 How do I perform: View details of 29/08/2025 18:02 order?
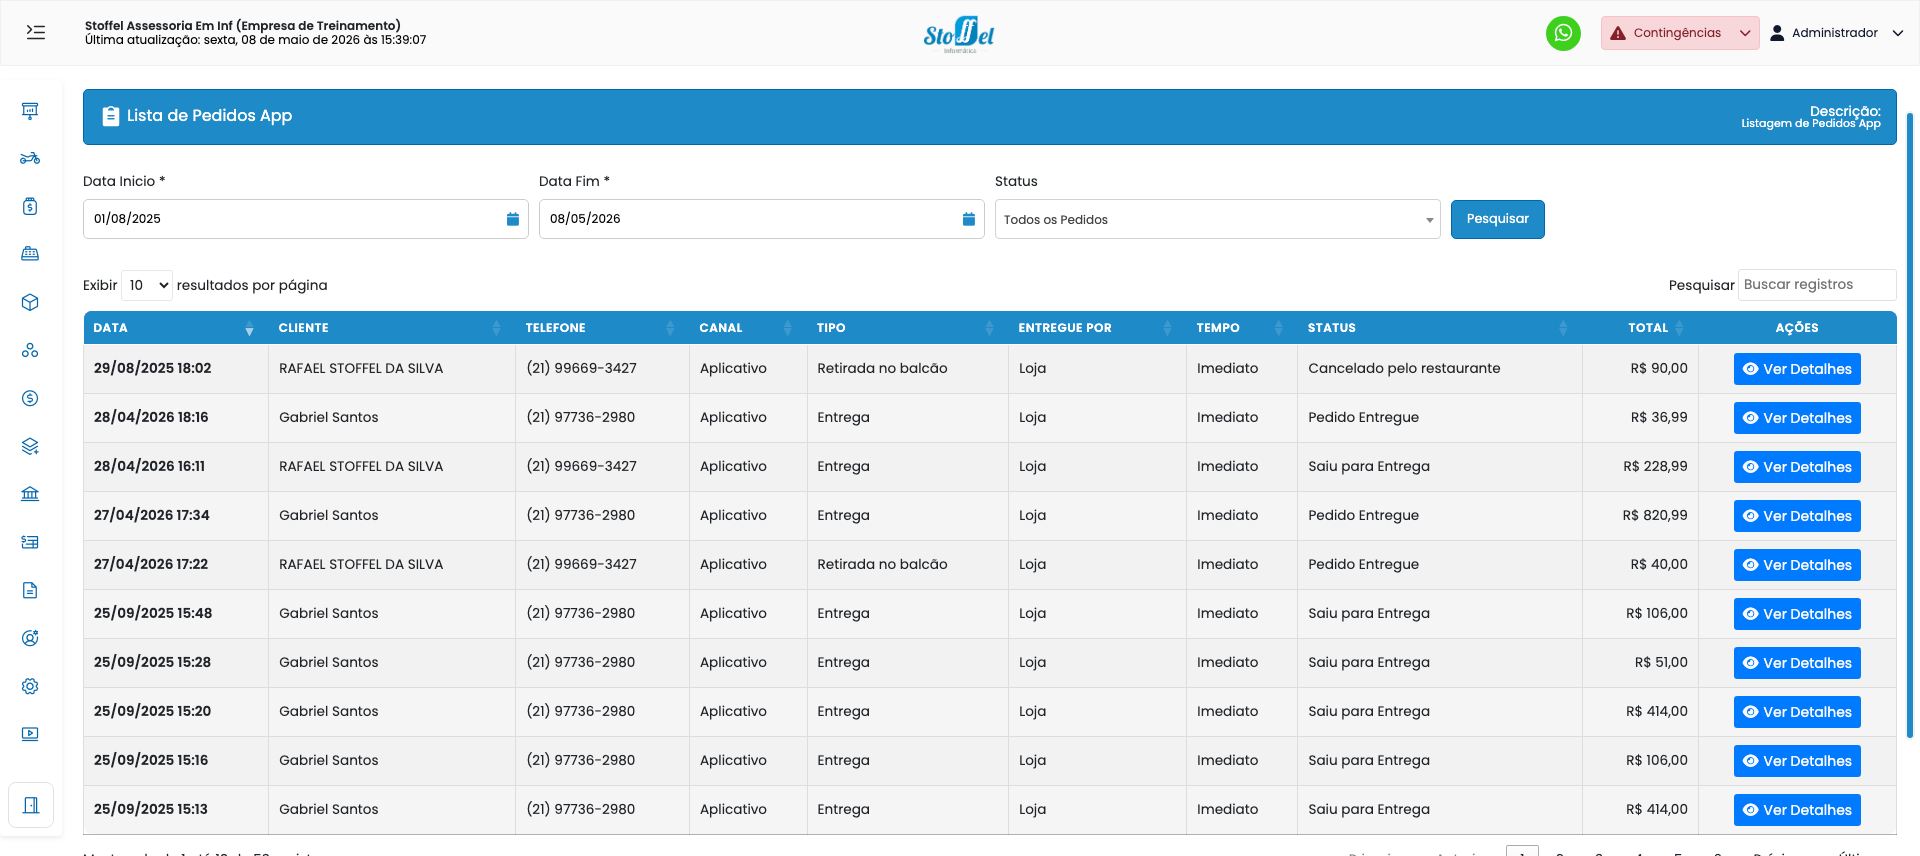[x=1797, y=369]
